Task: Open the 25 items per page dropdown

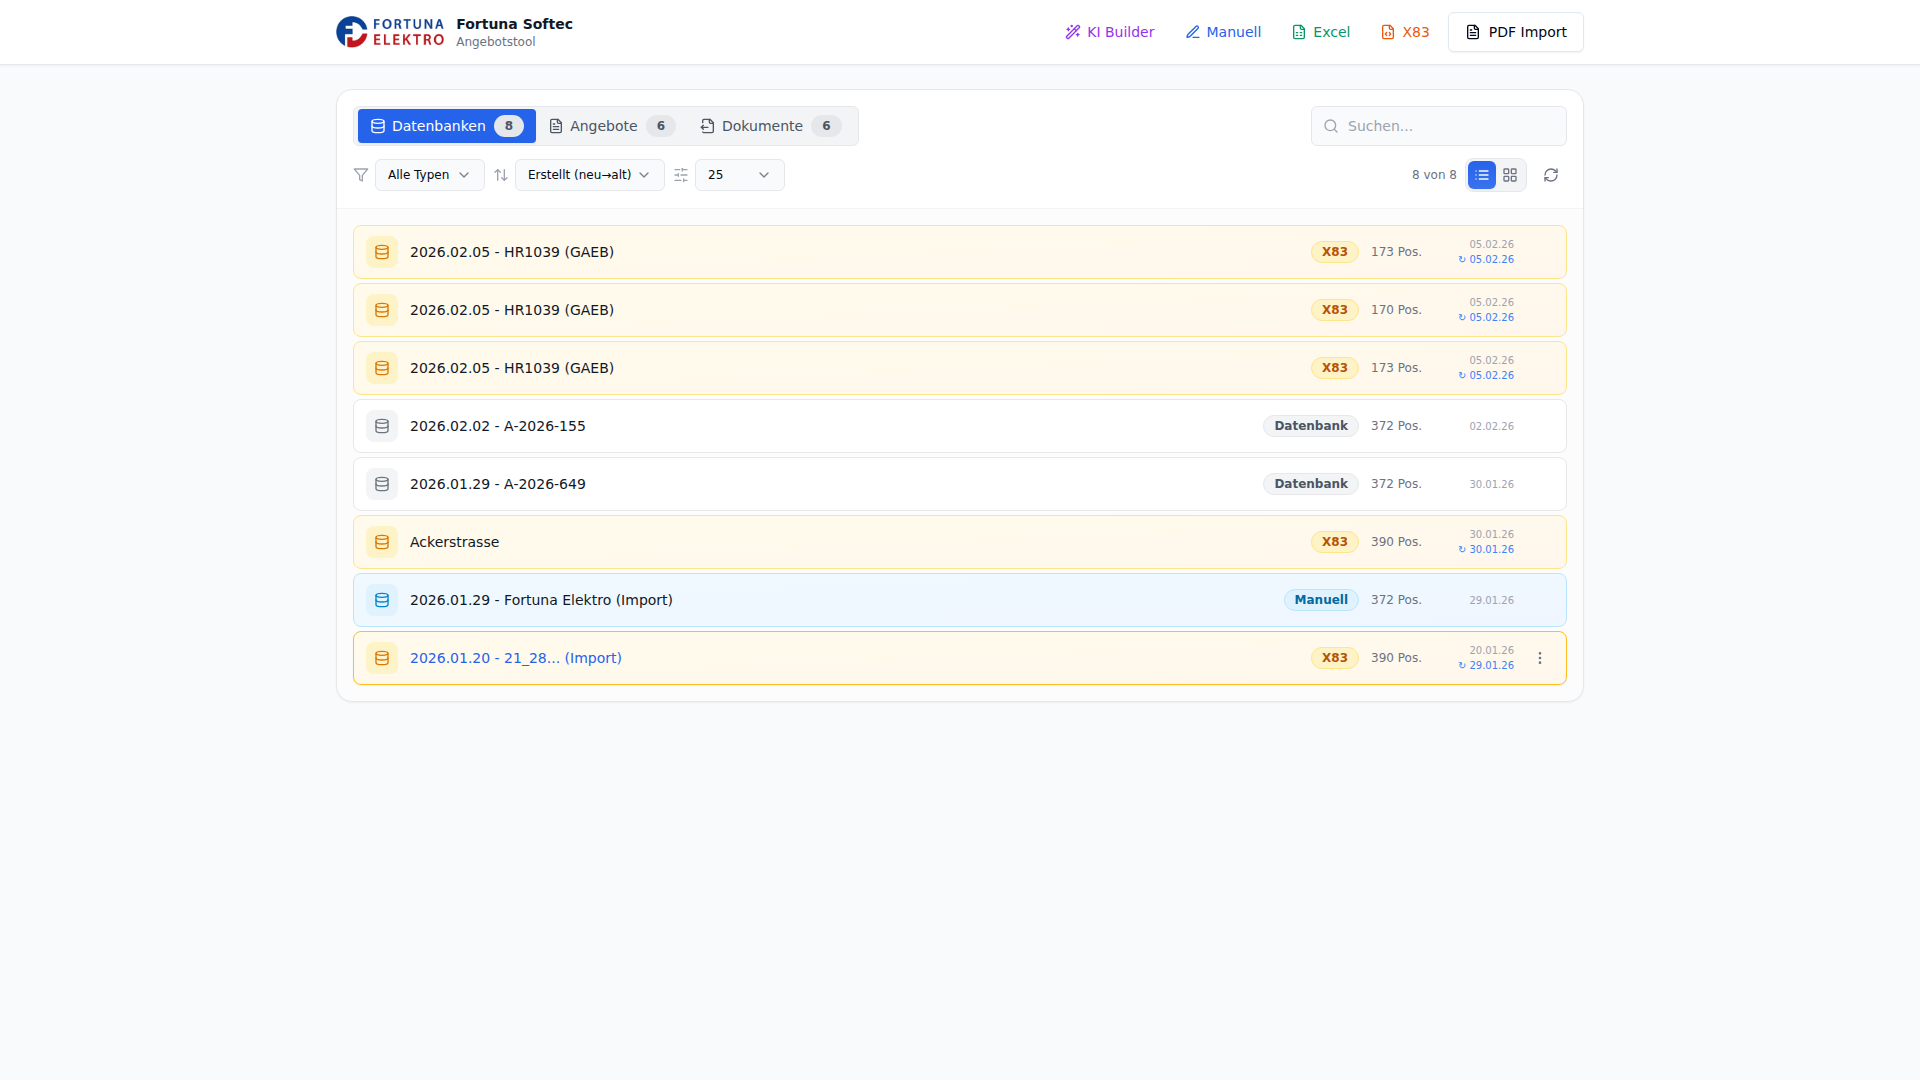Action: tap(739, 175)
